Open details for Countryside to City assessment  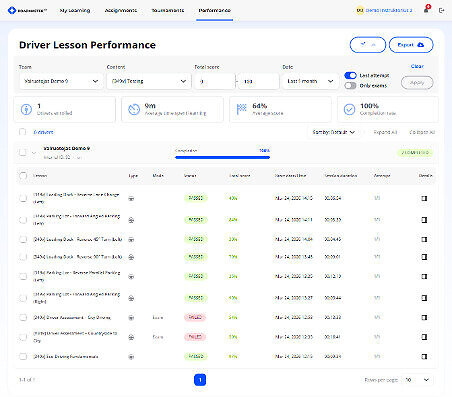[x=424, y=337]
